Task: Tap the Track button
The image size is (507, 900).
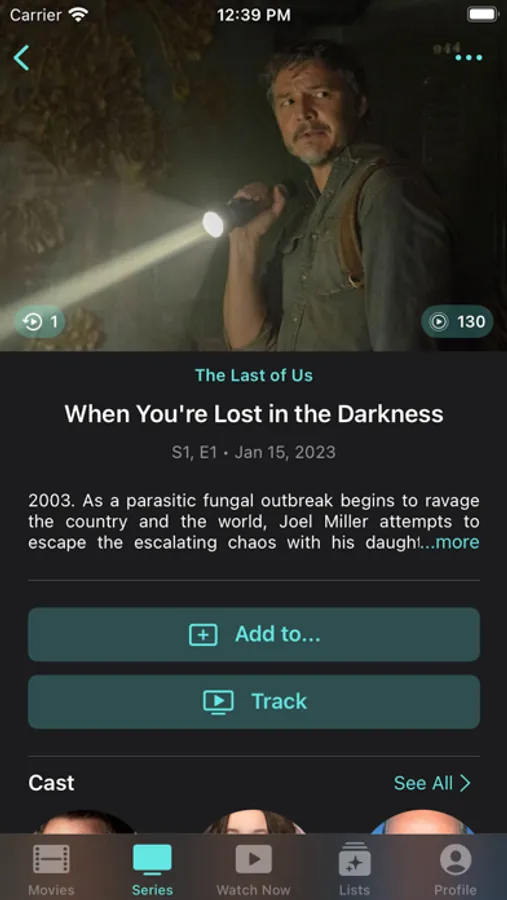Action: (x=254, y=701)
